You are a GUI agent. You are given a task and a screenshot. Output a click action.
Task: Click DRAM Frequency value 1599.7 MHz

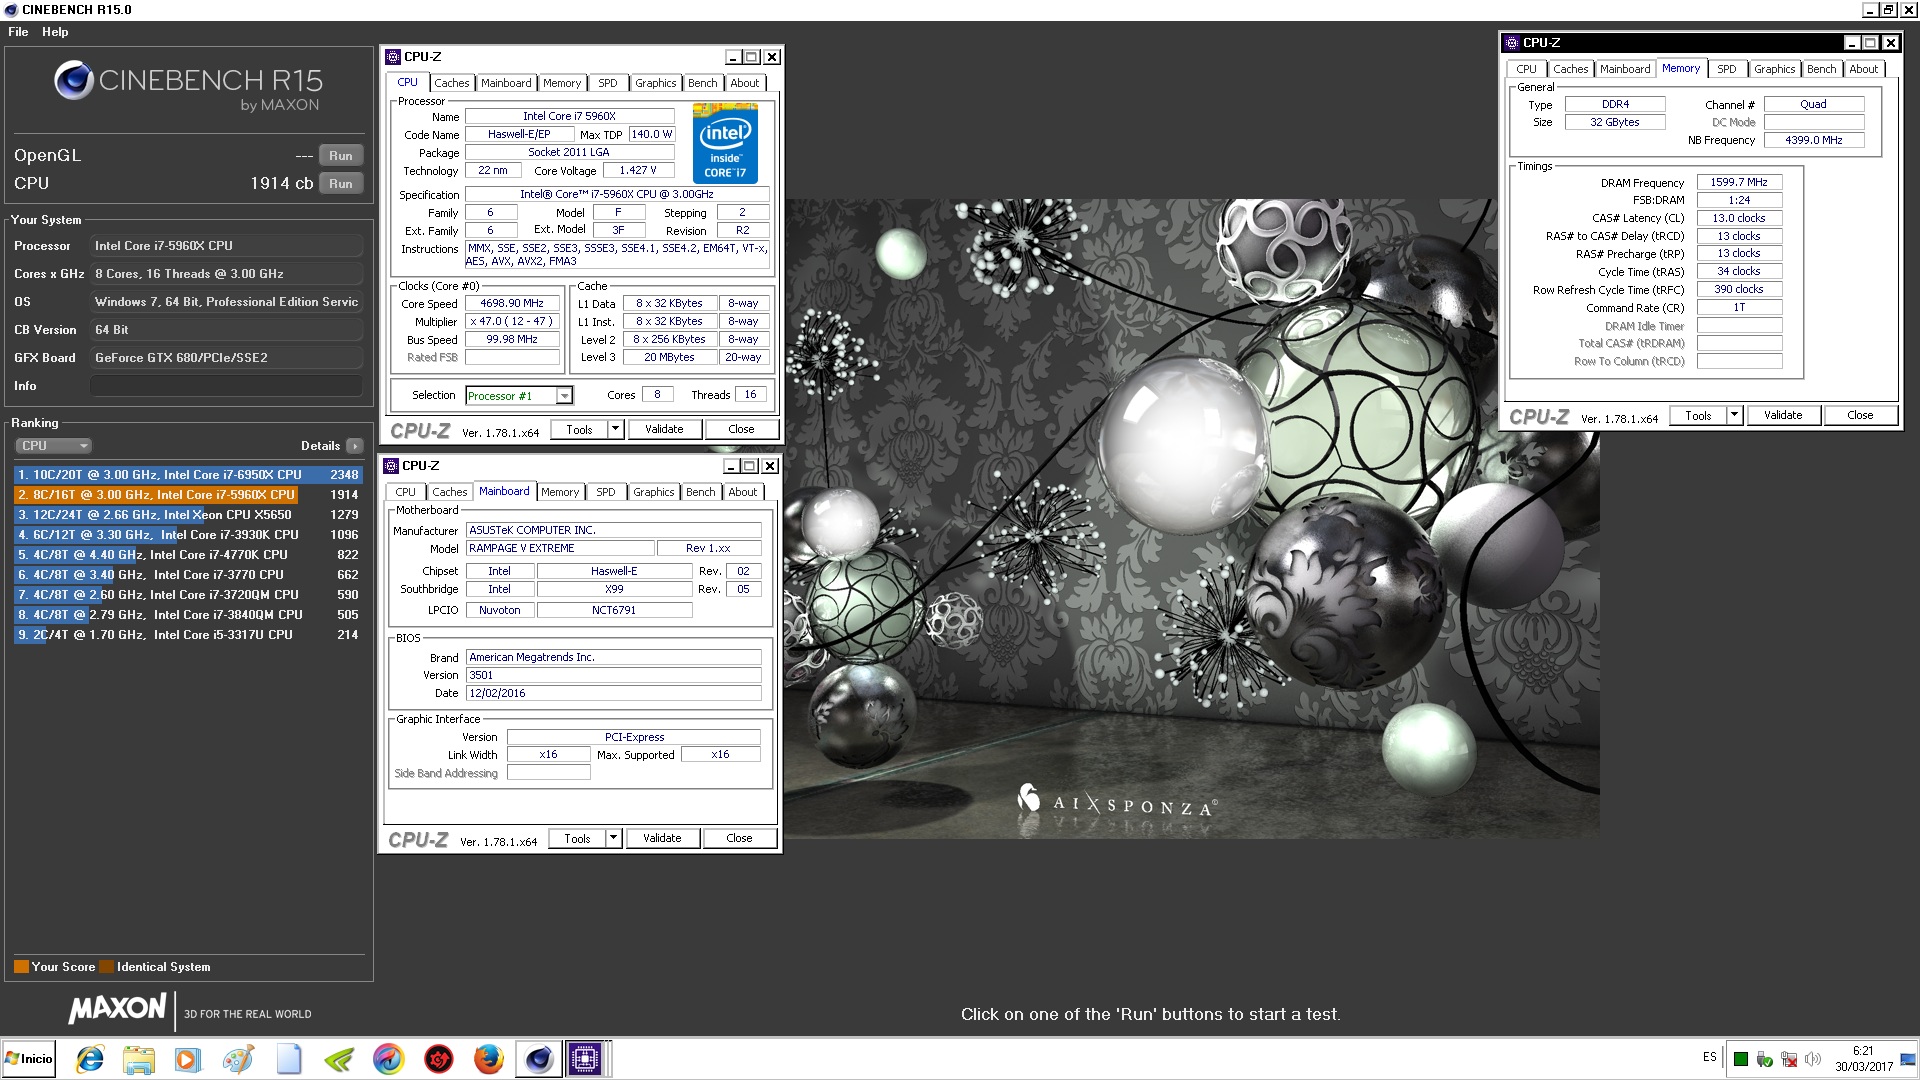point(1739,183)
